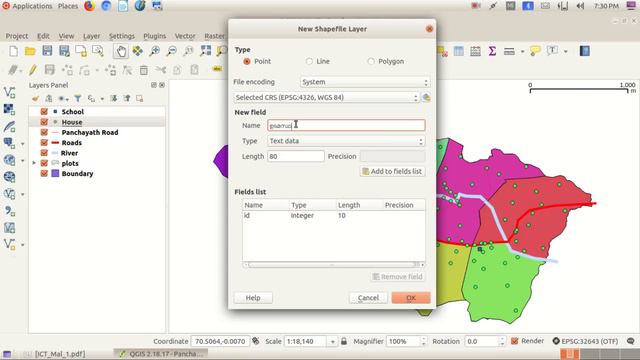
Task: Click the Add Raster Layer sidebar icon
Action: click(x=9, y=109)
